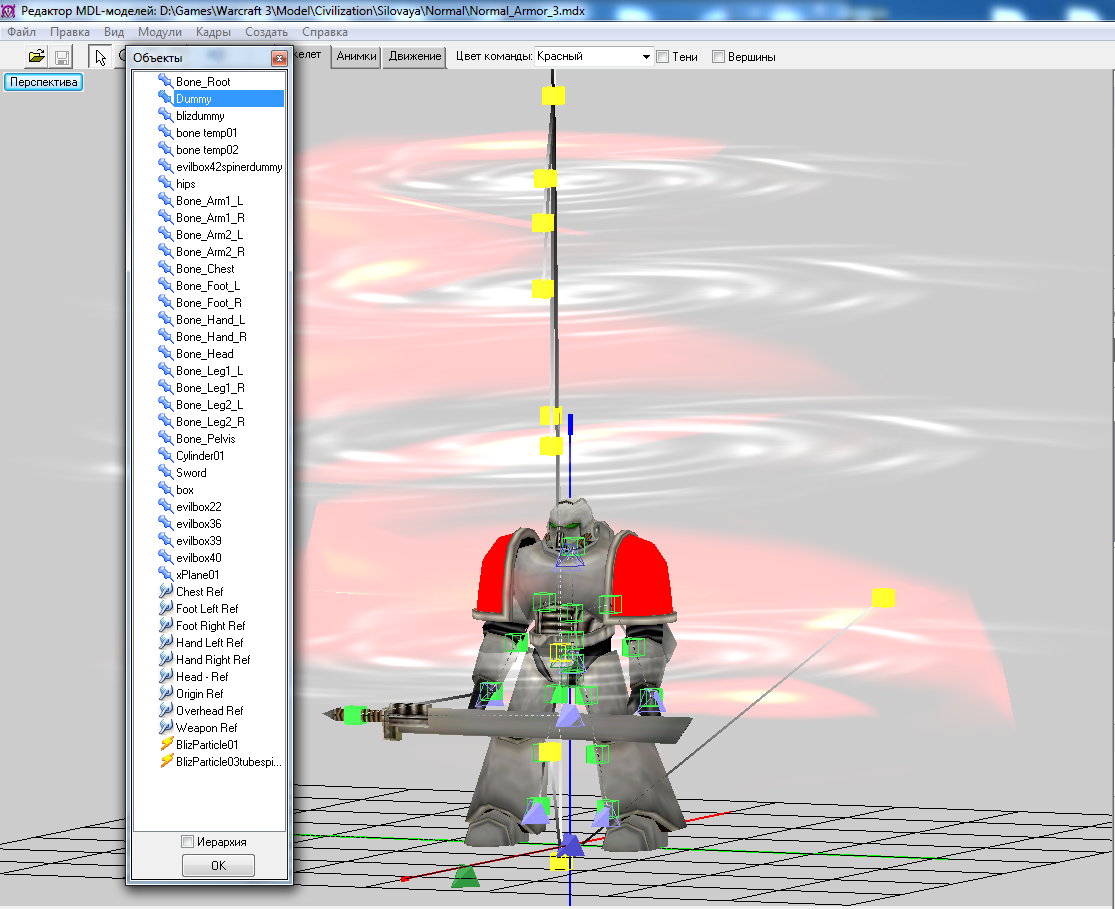Image resolution: width=1115 pixels, height=909 pixels.
Task: Select Bone_Arm1_R in the object list
Action: tap(210, 218)
